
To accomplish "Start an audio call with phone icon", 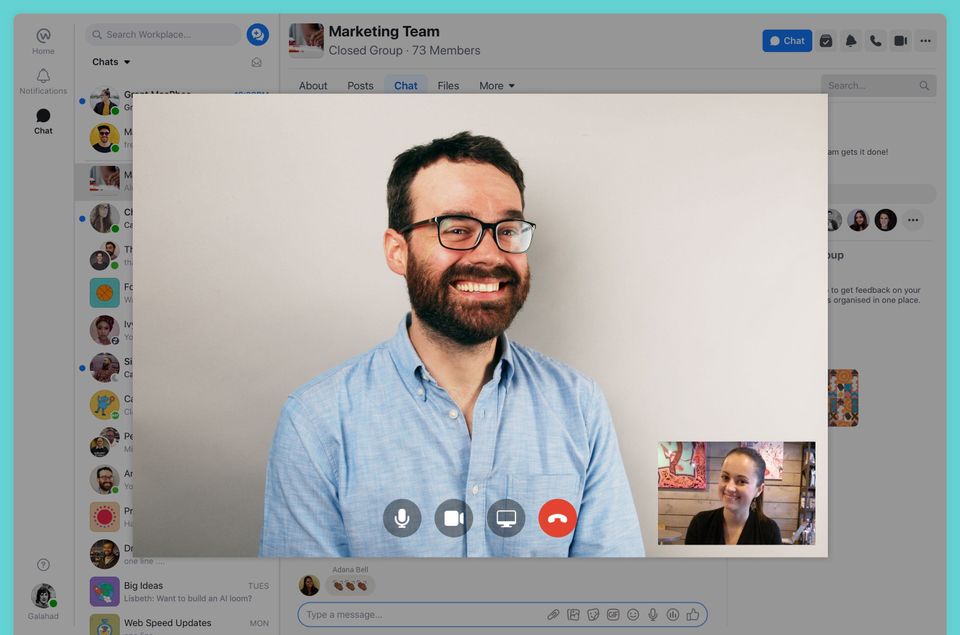I will [876, 41].
